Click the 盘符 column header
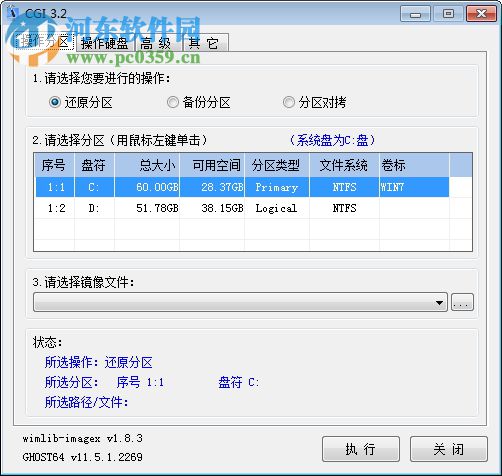Screen dimensions: 502x476 (94, 165)
